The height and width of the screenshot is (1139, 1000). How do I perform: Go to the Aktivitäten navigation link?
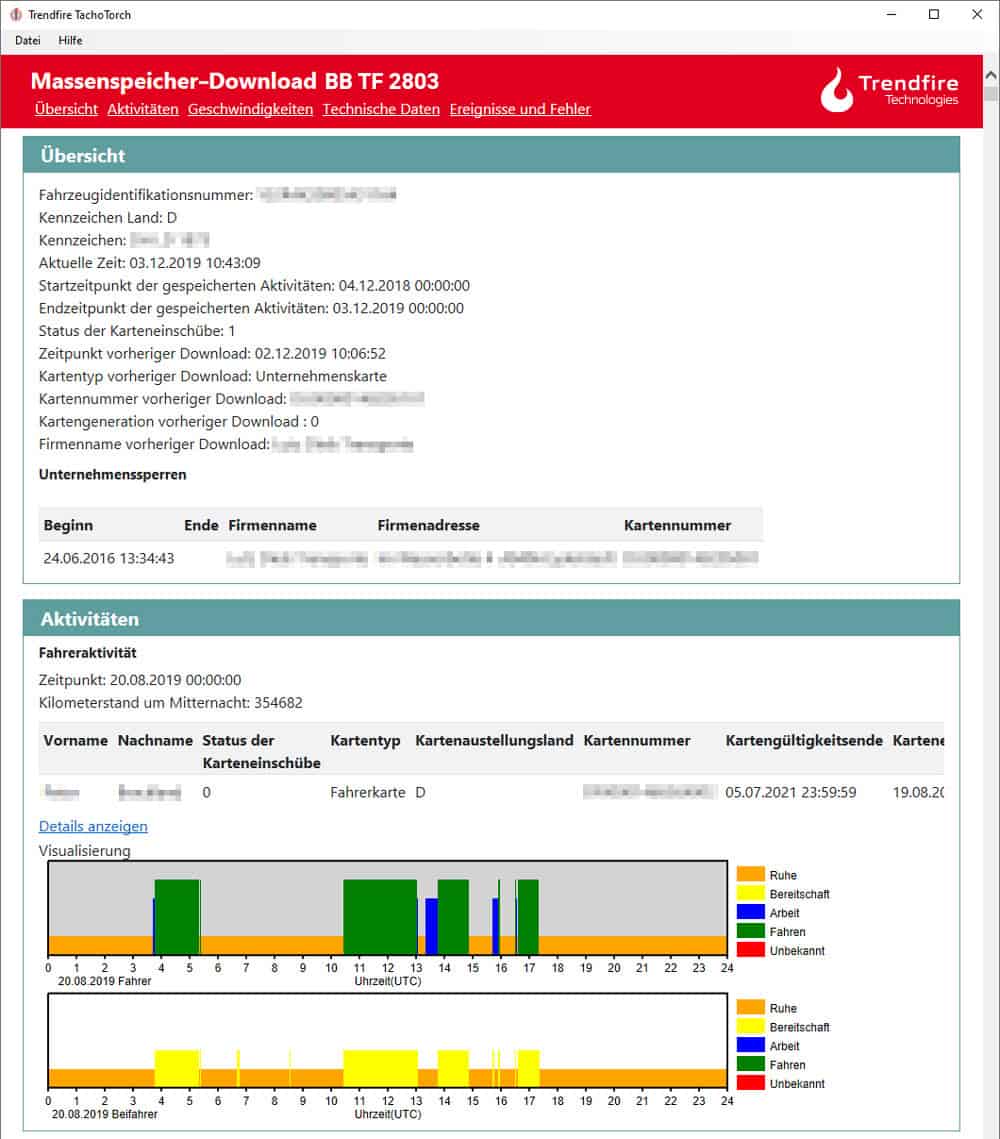pyautogui.click(x=143, y=110)
